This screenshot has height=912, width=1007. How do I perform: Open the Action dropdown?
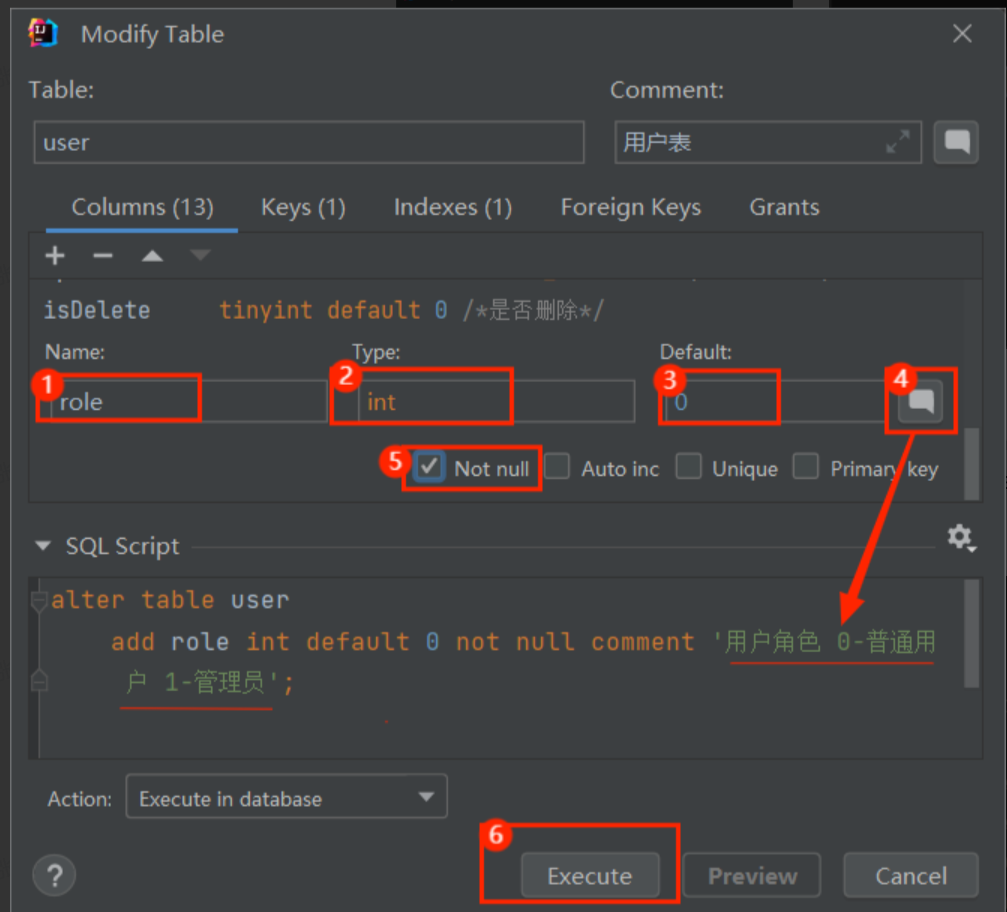pyautogui.click(x=286, y=798)
